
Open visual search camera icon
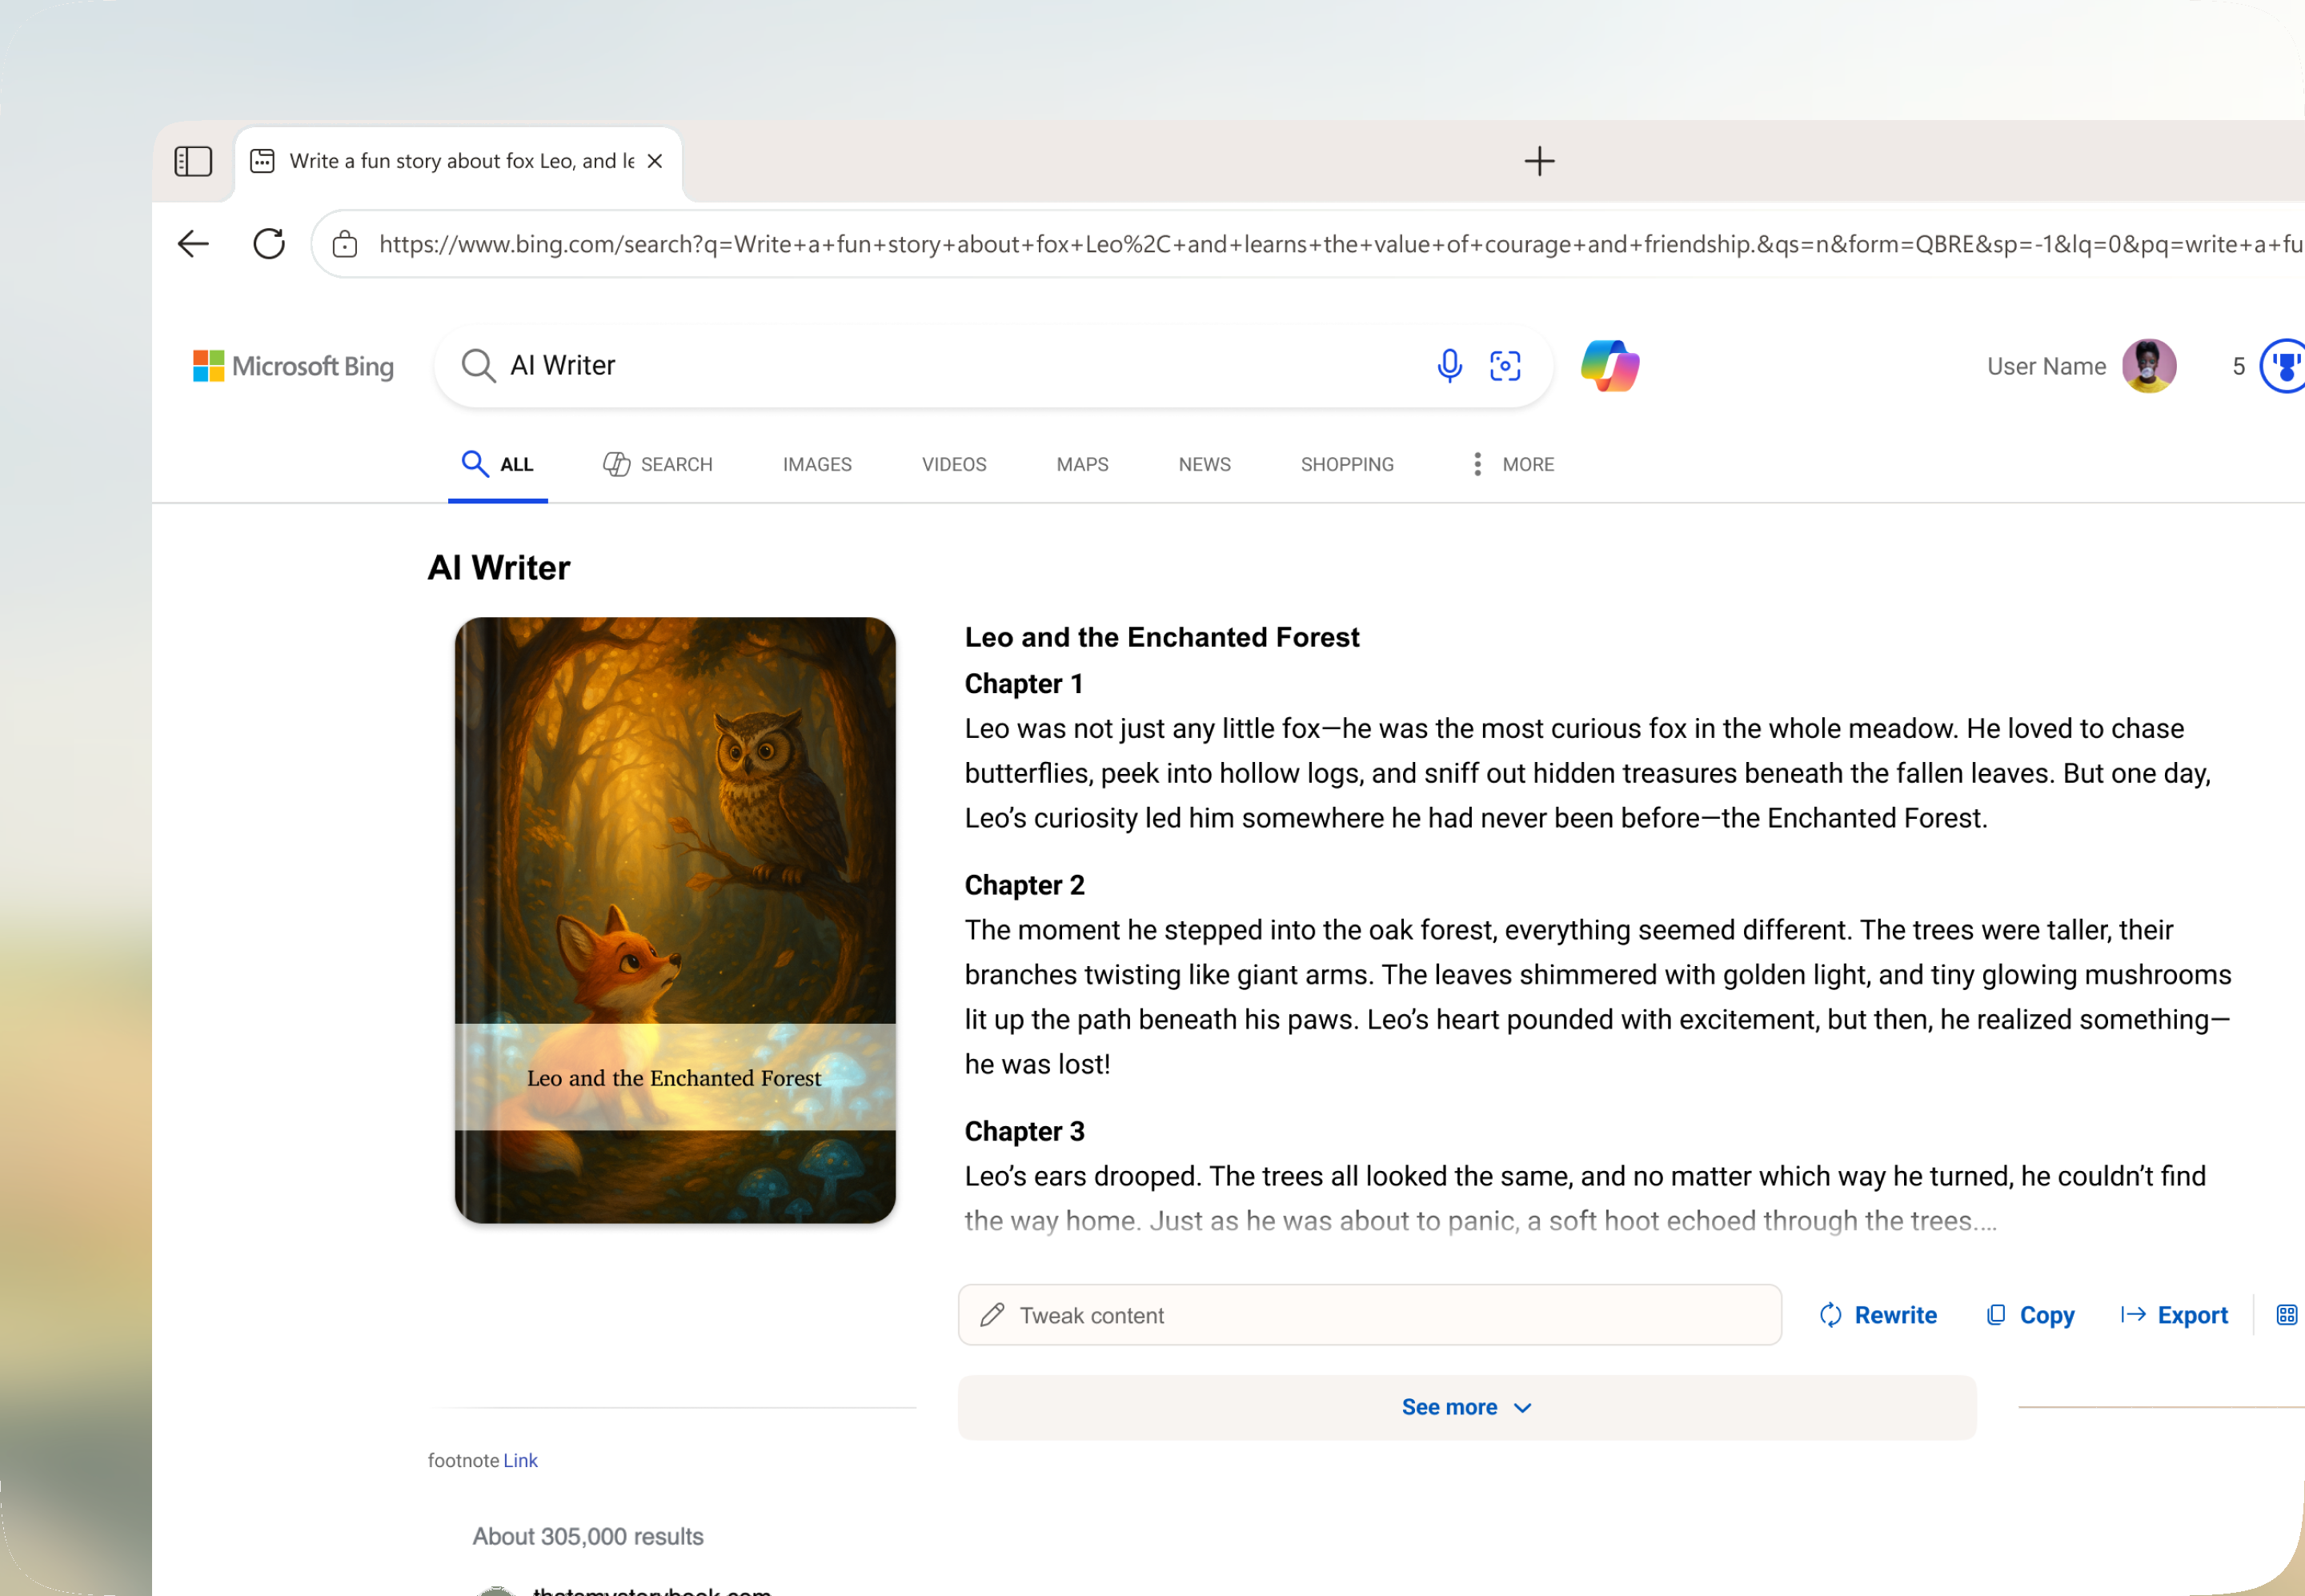1505,366
